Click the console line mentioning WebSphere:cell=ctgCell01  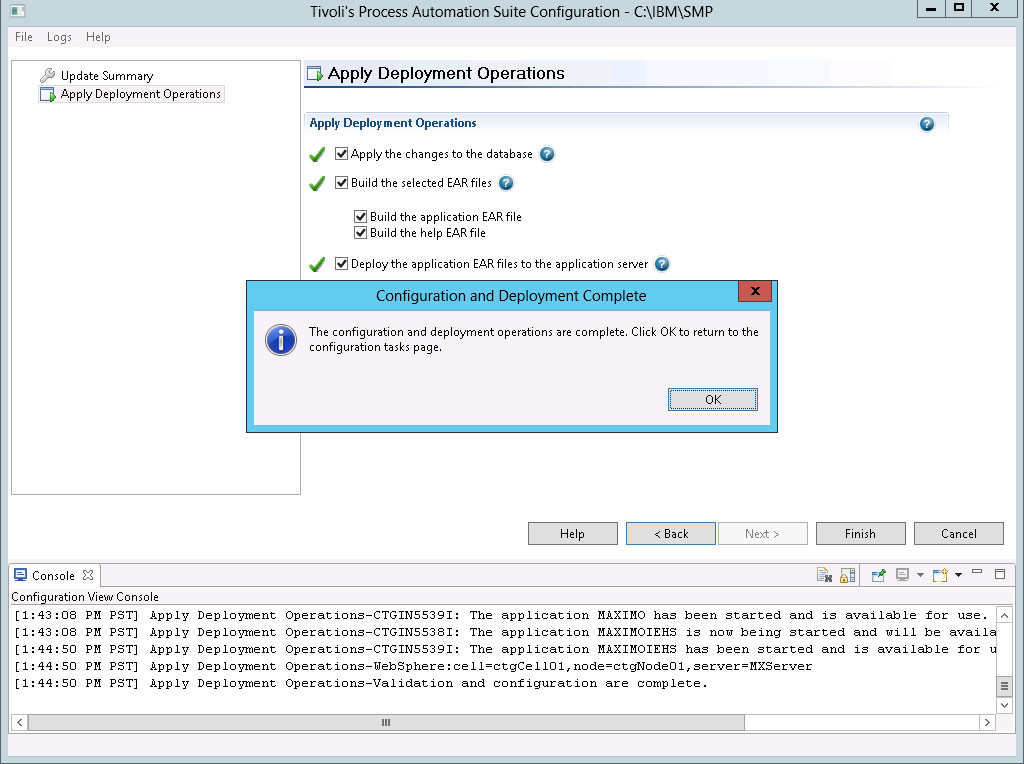pos(413,667)
